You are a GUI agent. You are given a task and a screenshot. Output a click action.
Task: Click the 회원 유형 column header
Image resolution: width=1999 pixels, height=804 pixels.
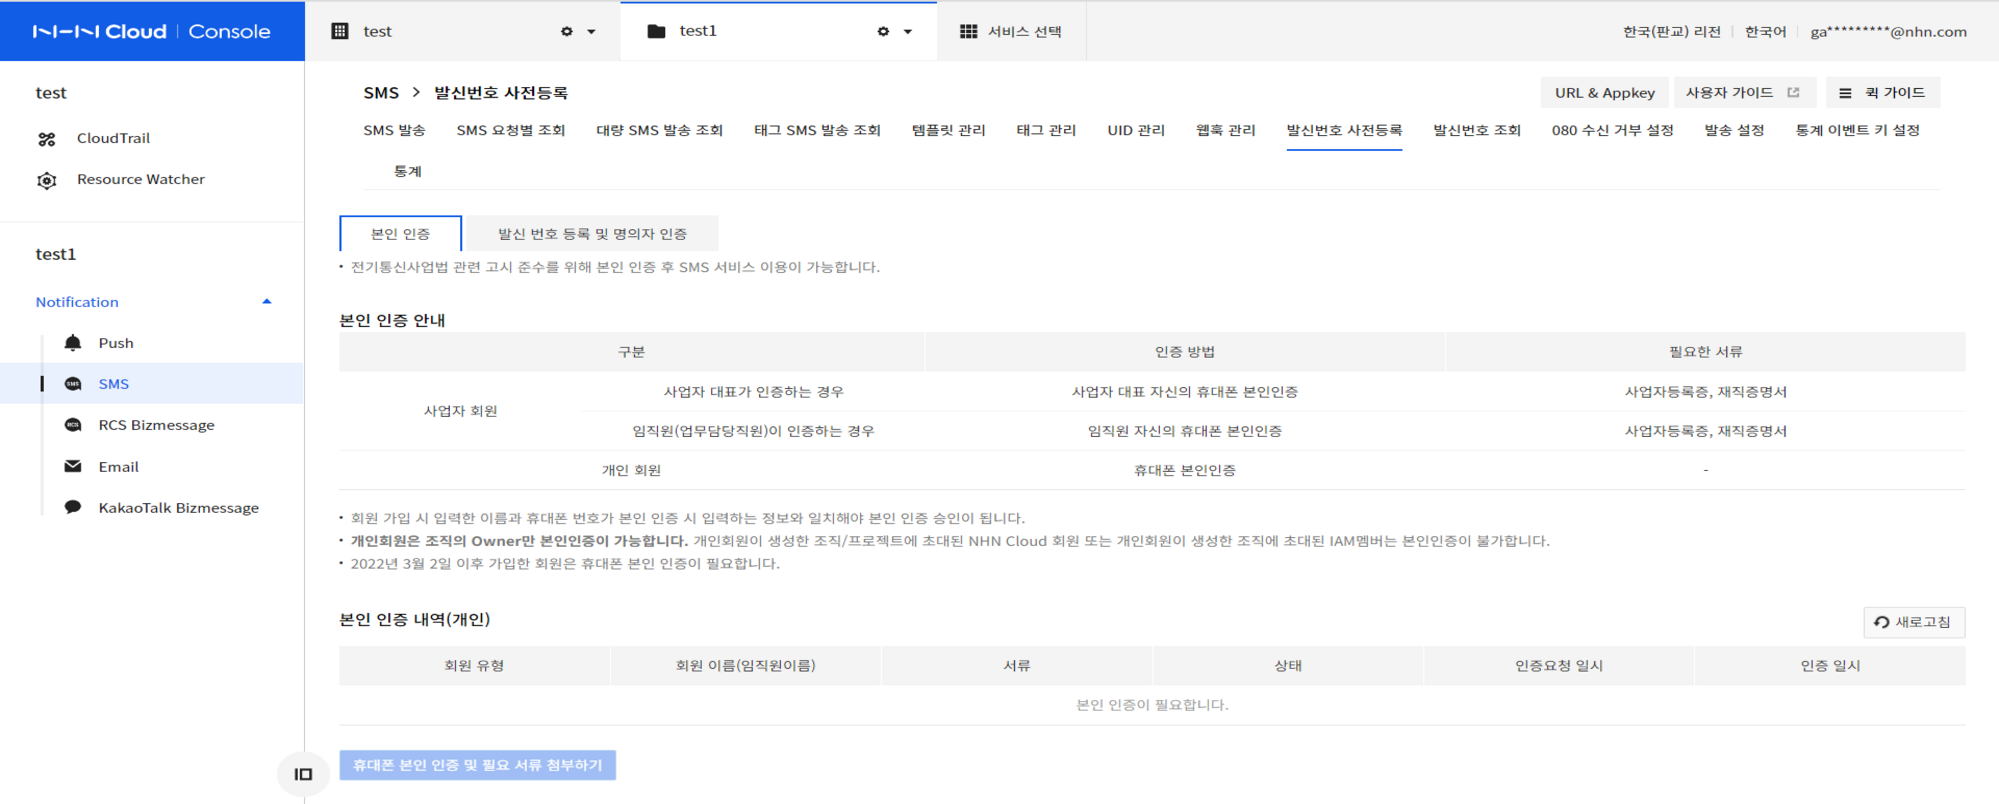pyautogui.click(x=474, y=665)
